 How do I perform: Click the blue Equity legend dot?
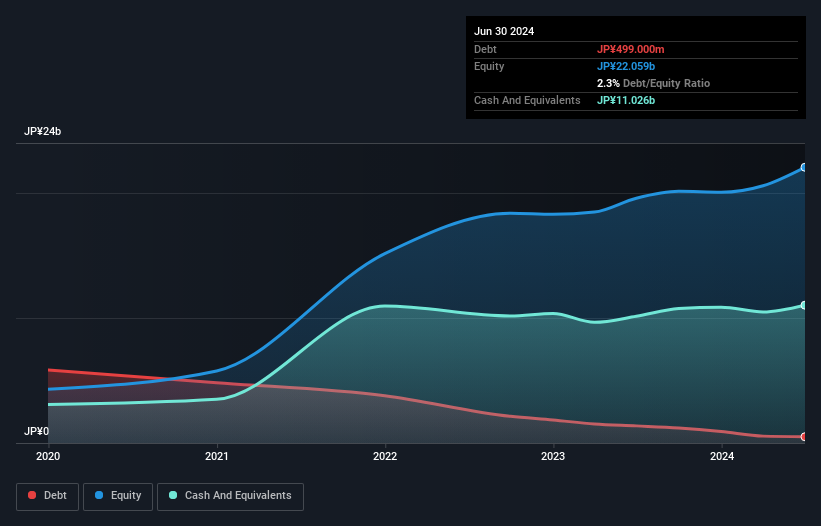click(99, 495)
